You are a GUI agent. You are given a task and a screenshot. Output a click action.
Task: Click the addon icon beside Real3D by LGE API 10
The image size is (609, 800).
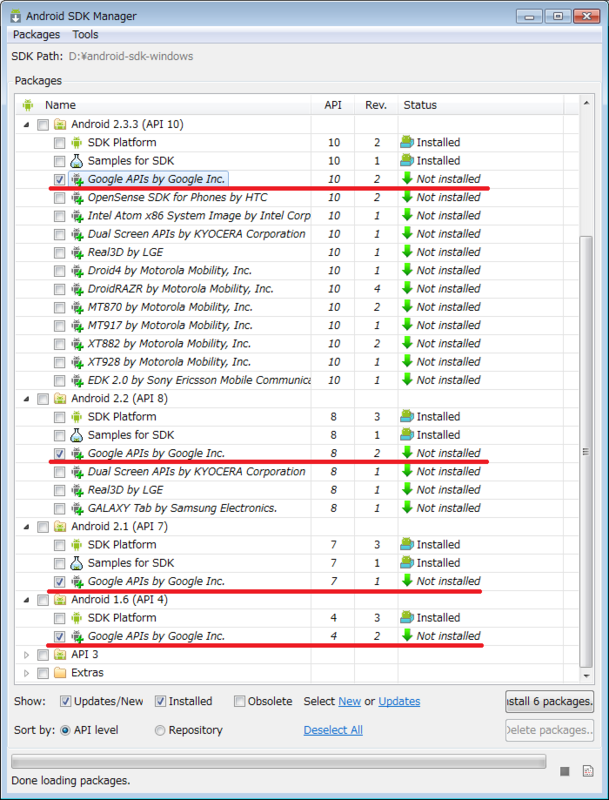click(77, 253)
